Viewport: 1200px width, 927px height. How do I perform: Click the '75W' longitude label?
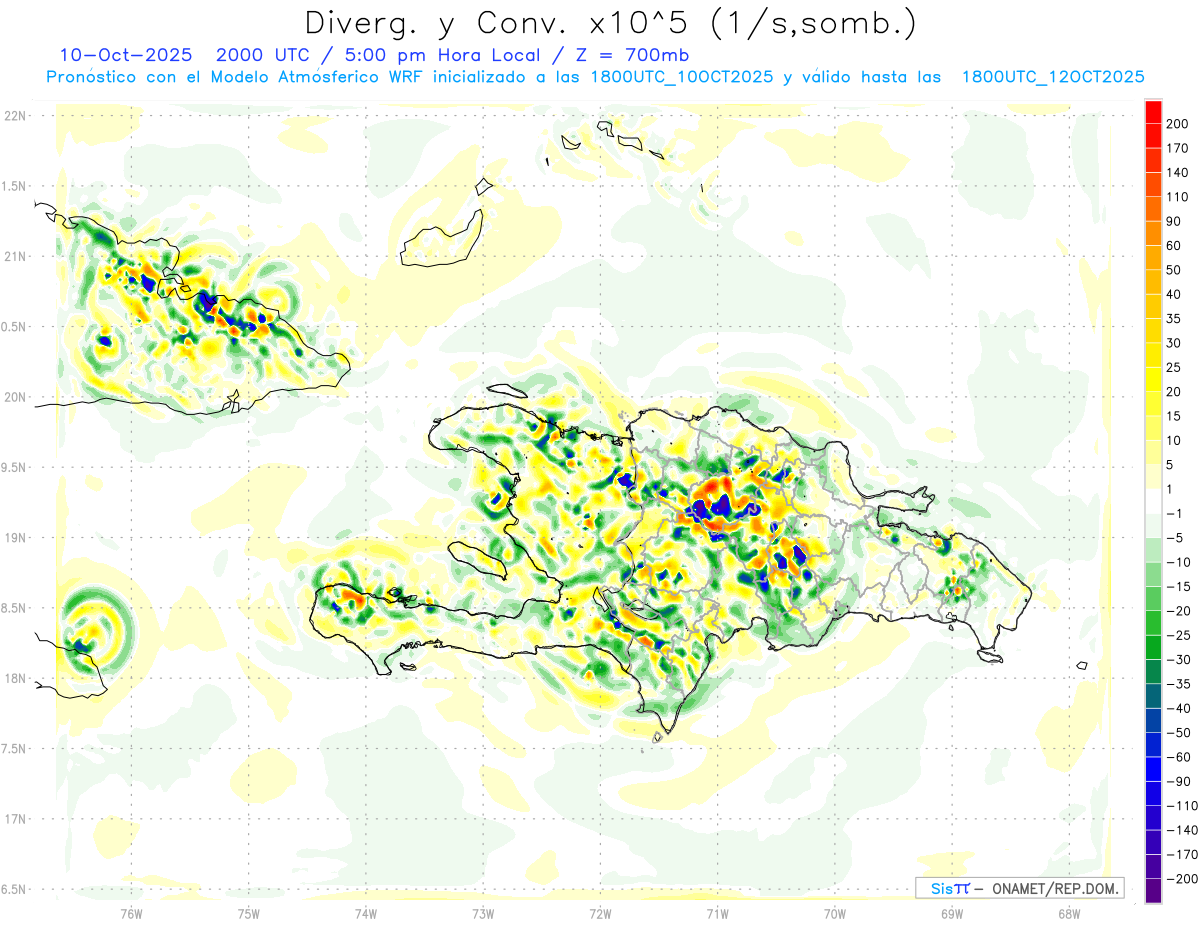point(249,913)
